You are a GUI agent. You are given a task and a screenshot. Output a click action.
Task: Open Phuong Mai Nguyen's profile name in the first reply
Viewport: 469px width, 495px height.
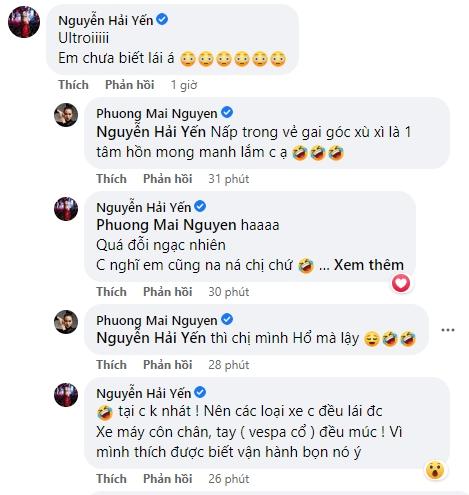coord(157,113)
